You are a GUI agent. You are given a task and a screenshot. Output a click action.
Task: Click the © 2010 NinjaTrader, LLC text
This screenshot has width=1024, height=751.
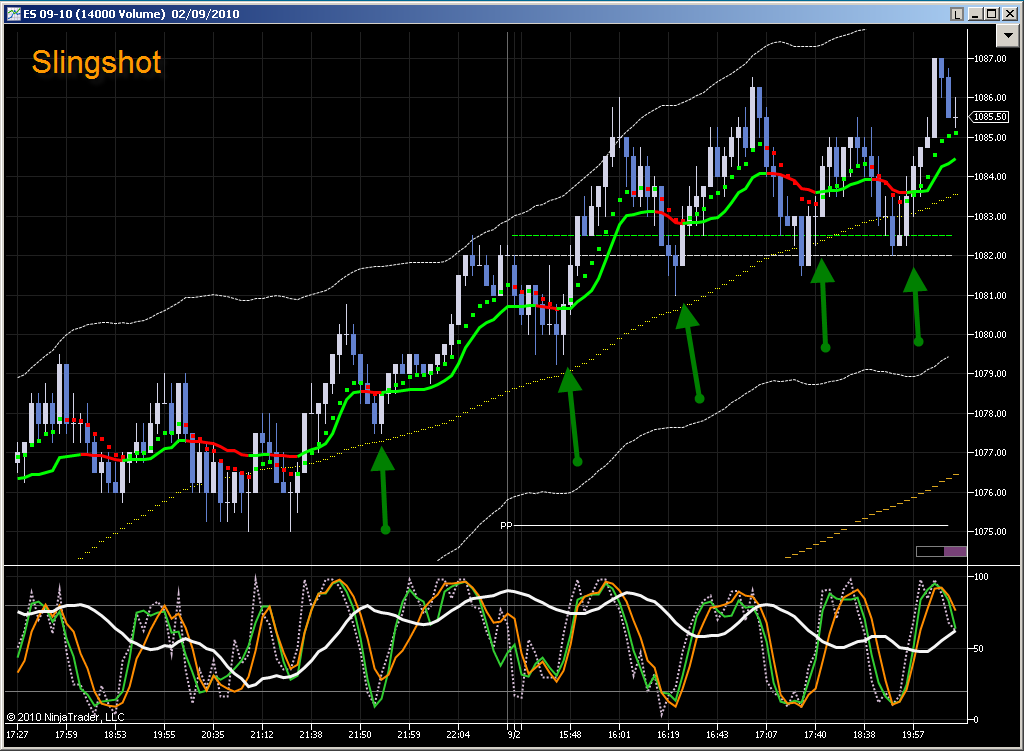pos(65,717)
